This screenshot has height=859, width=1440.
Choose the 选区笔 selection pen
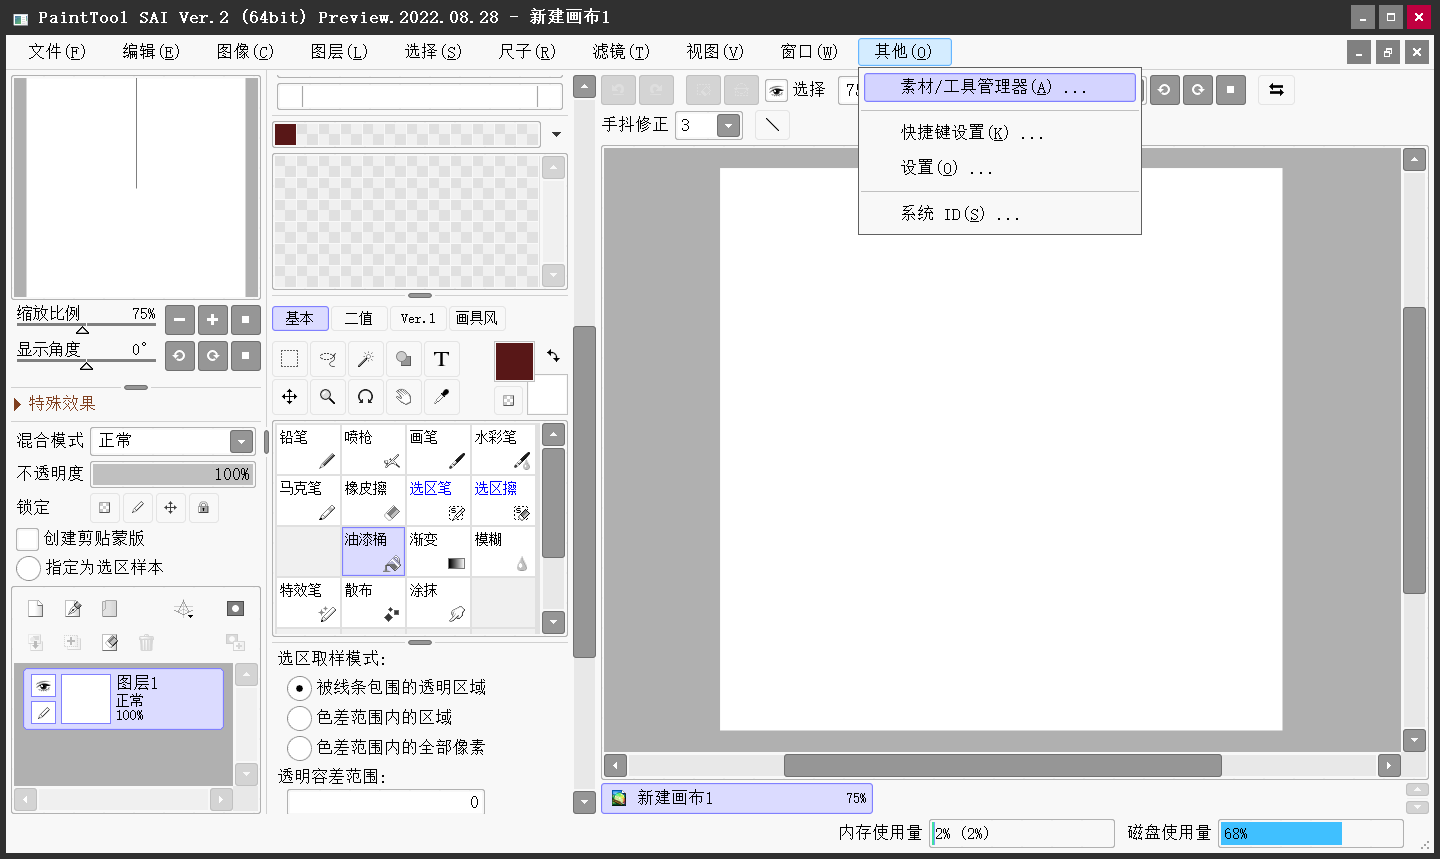[438, 500]
